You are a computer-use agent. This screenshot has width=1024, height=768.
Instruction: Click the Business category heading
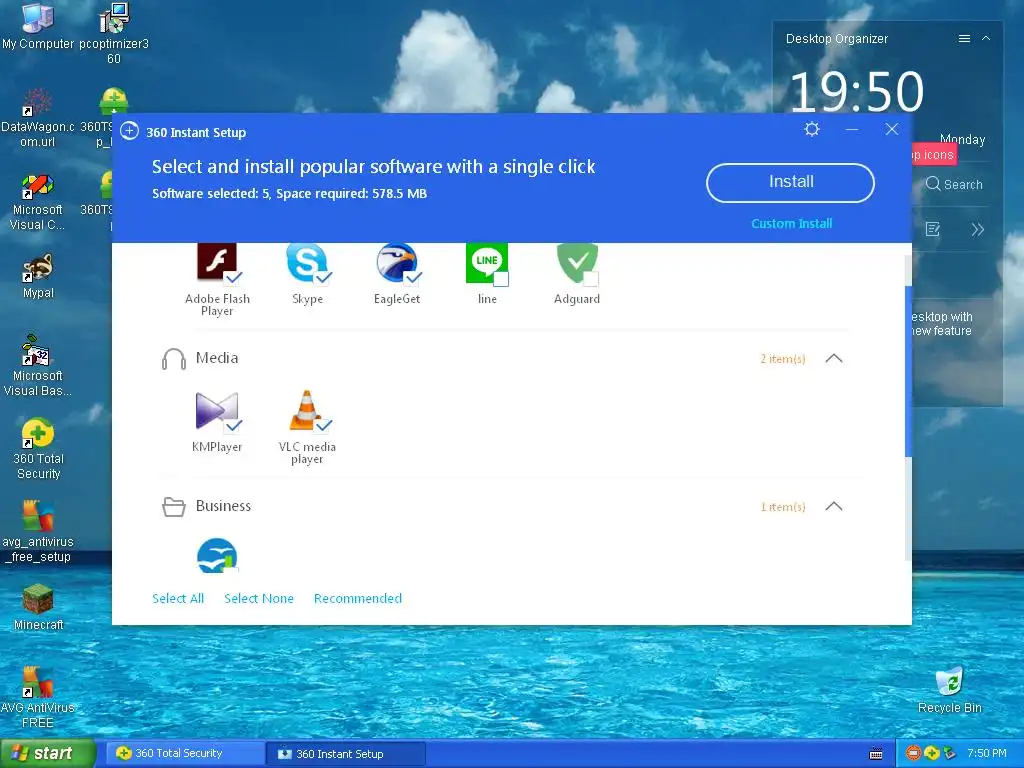click(x=223, y=506)
